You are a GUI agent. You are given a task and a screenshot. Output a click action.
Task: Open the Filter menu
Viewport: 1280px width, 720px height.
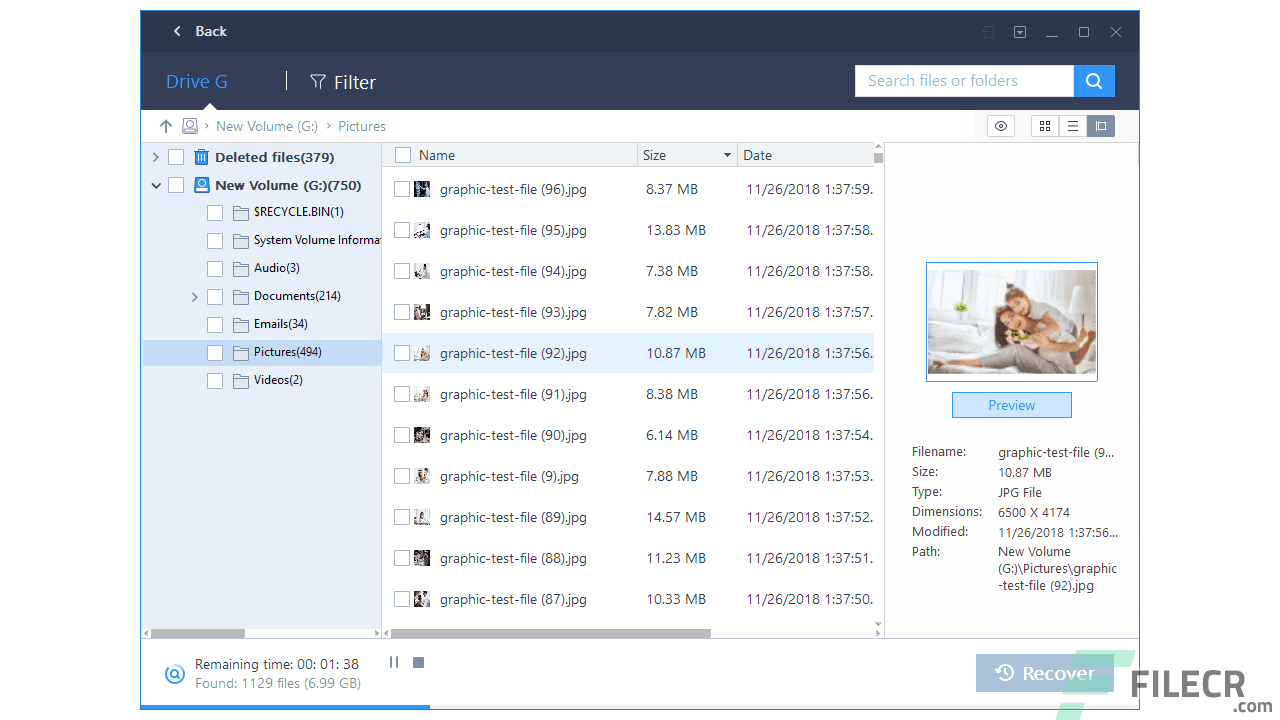tap(342, 82)
